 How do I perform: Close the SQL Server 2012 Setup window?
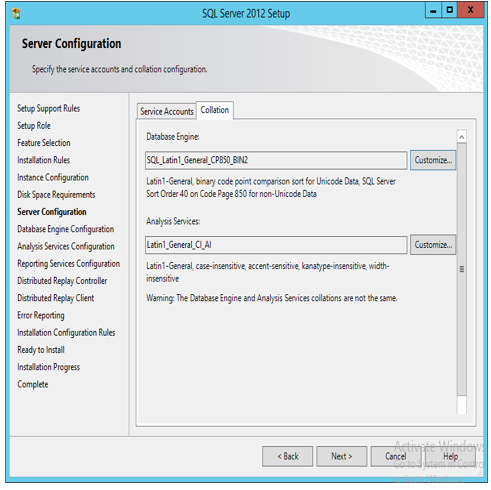pos(470,10)
